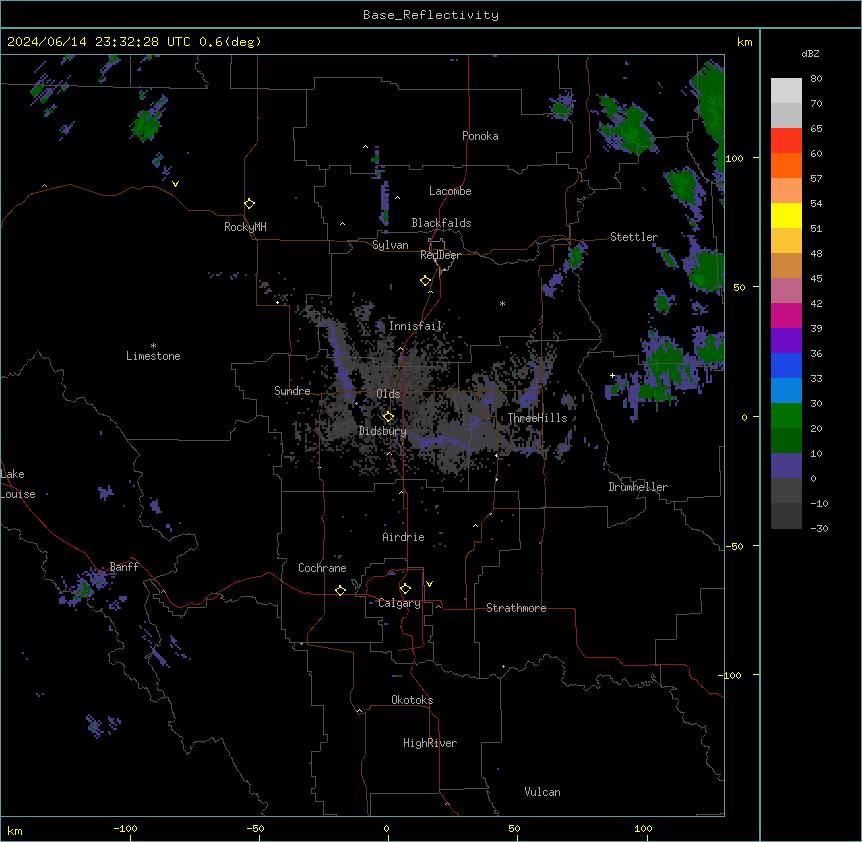
Task: Select the RedDeer city label
Action: tap(440, 255)
